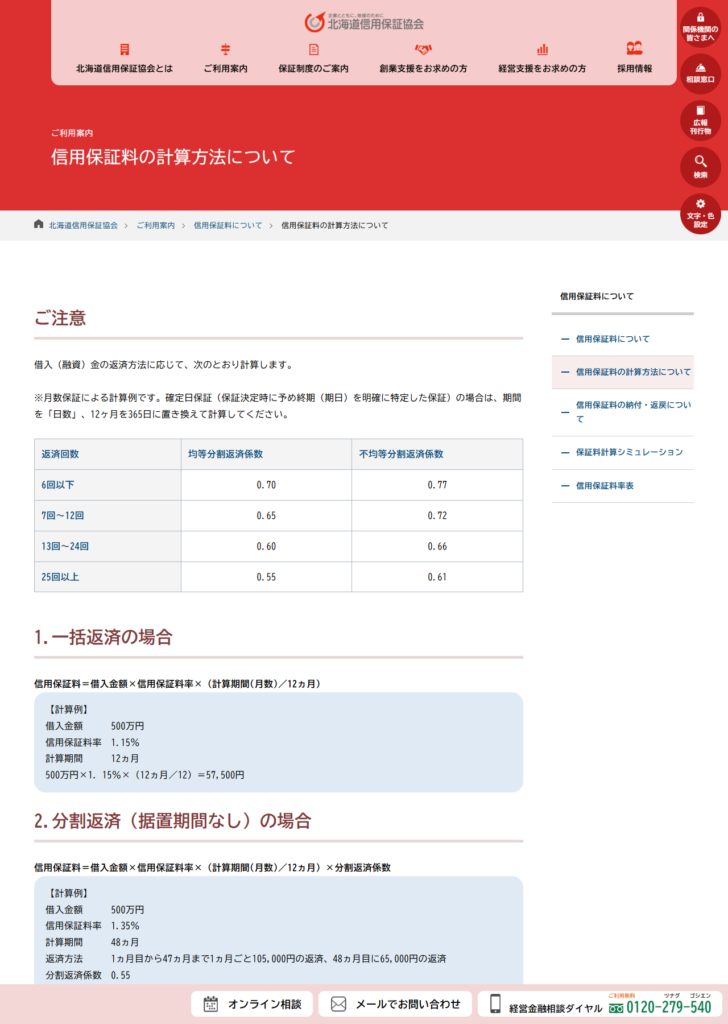Viewport: 728px width, 1024px height.
Task: Click the メールでお問い合わせ button
Action: pos(394,1004)
